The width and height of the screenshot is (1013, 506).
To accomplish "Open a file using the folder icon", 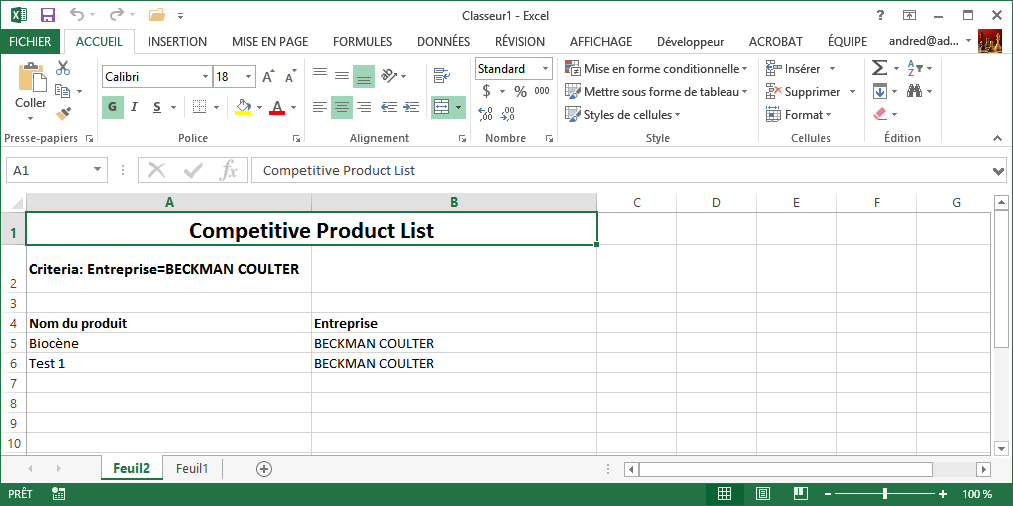I will (156, 15).
